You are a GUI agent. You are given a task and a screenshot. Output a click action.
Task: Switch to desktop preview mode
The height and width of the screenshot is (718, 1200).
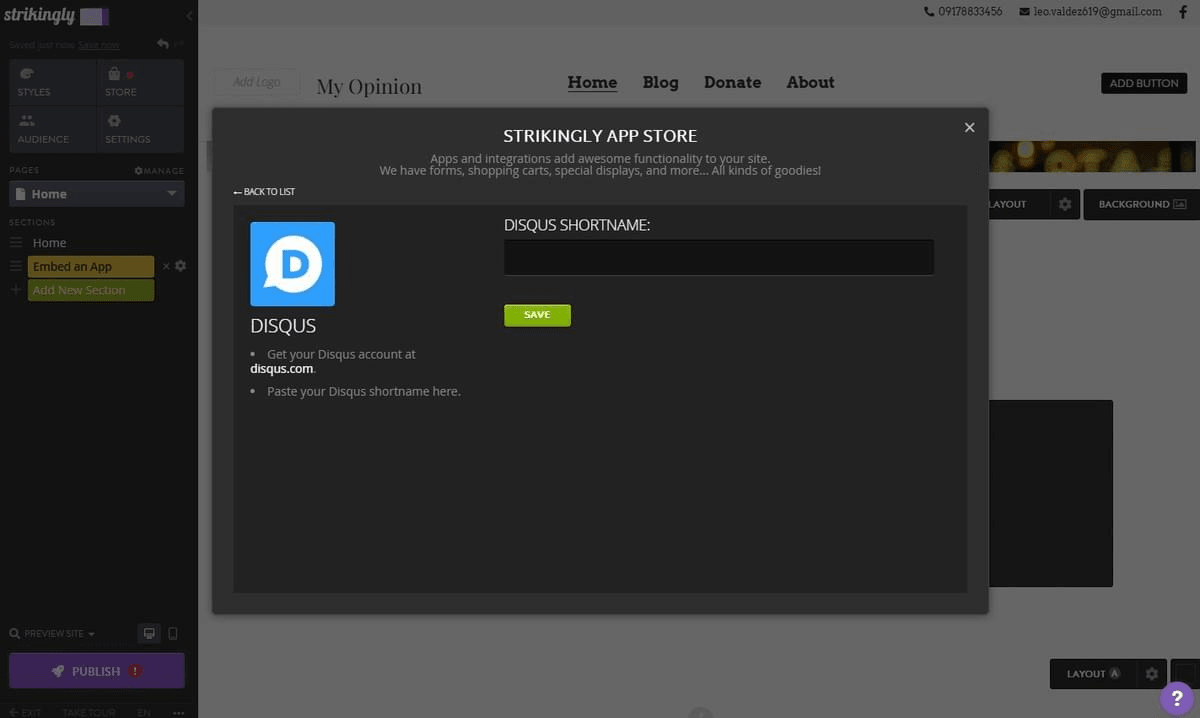[148, 633]
